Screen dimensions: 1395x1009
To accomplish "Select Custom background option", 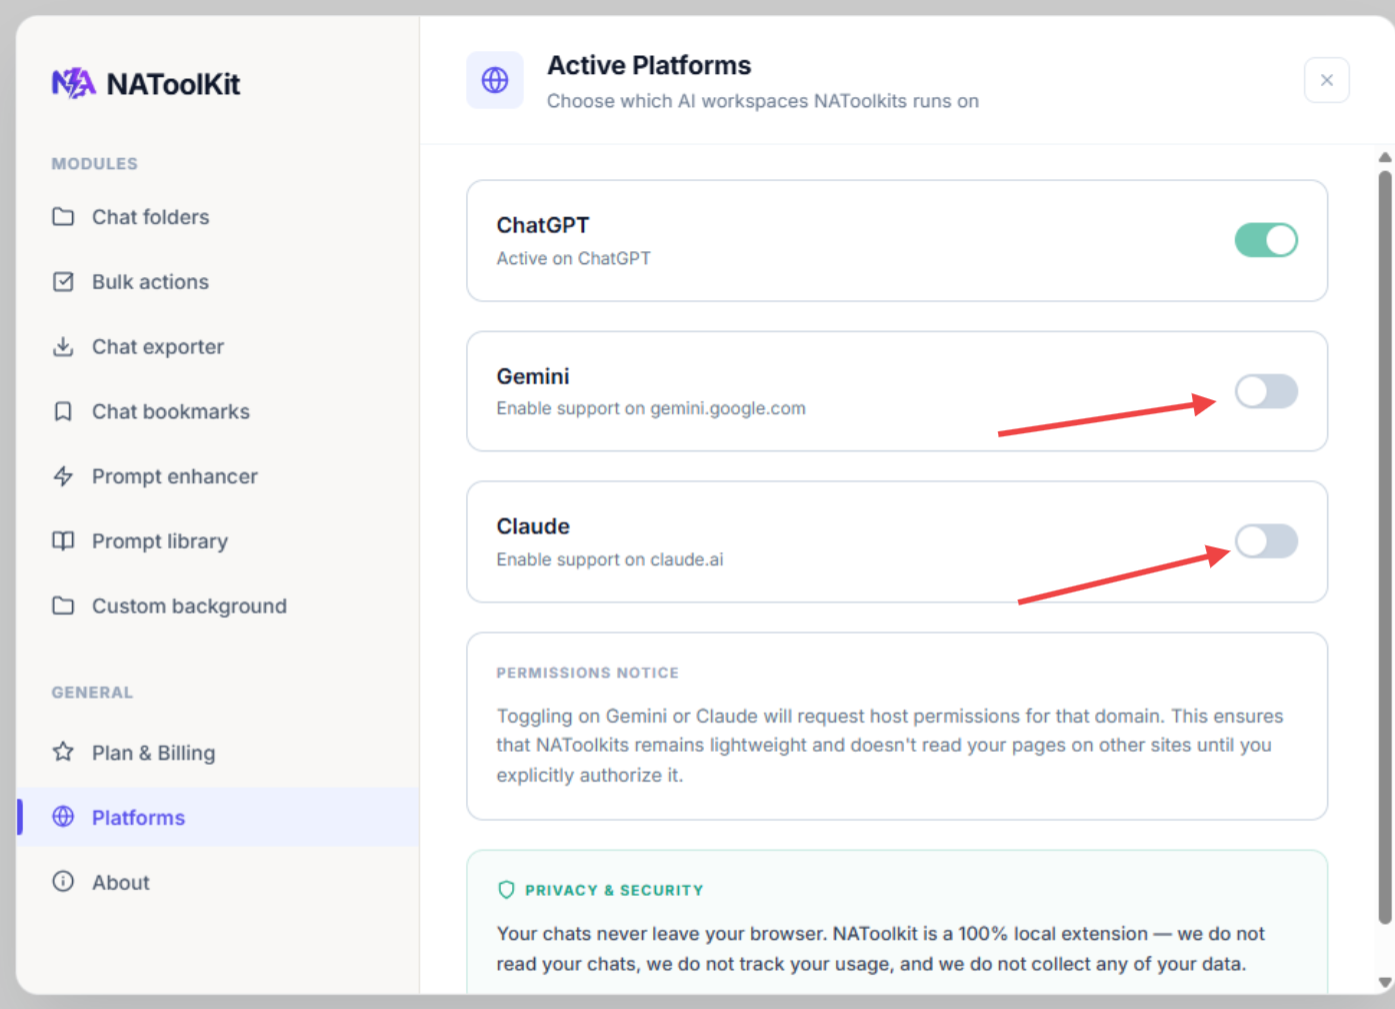I will (218, 606).
